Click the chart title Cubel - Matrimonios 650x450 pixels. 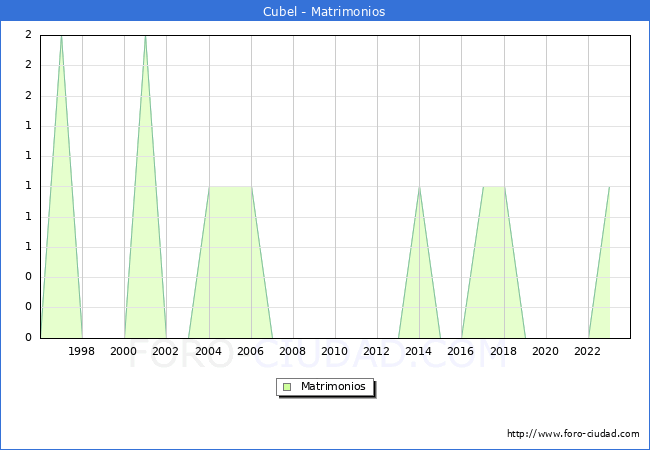(x=325, y=11)
